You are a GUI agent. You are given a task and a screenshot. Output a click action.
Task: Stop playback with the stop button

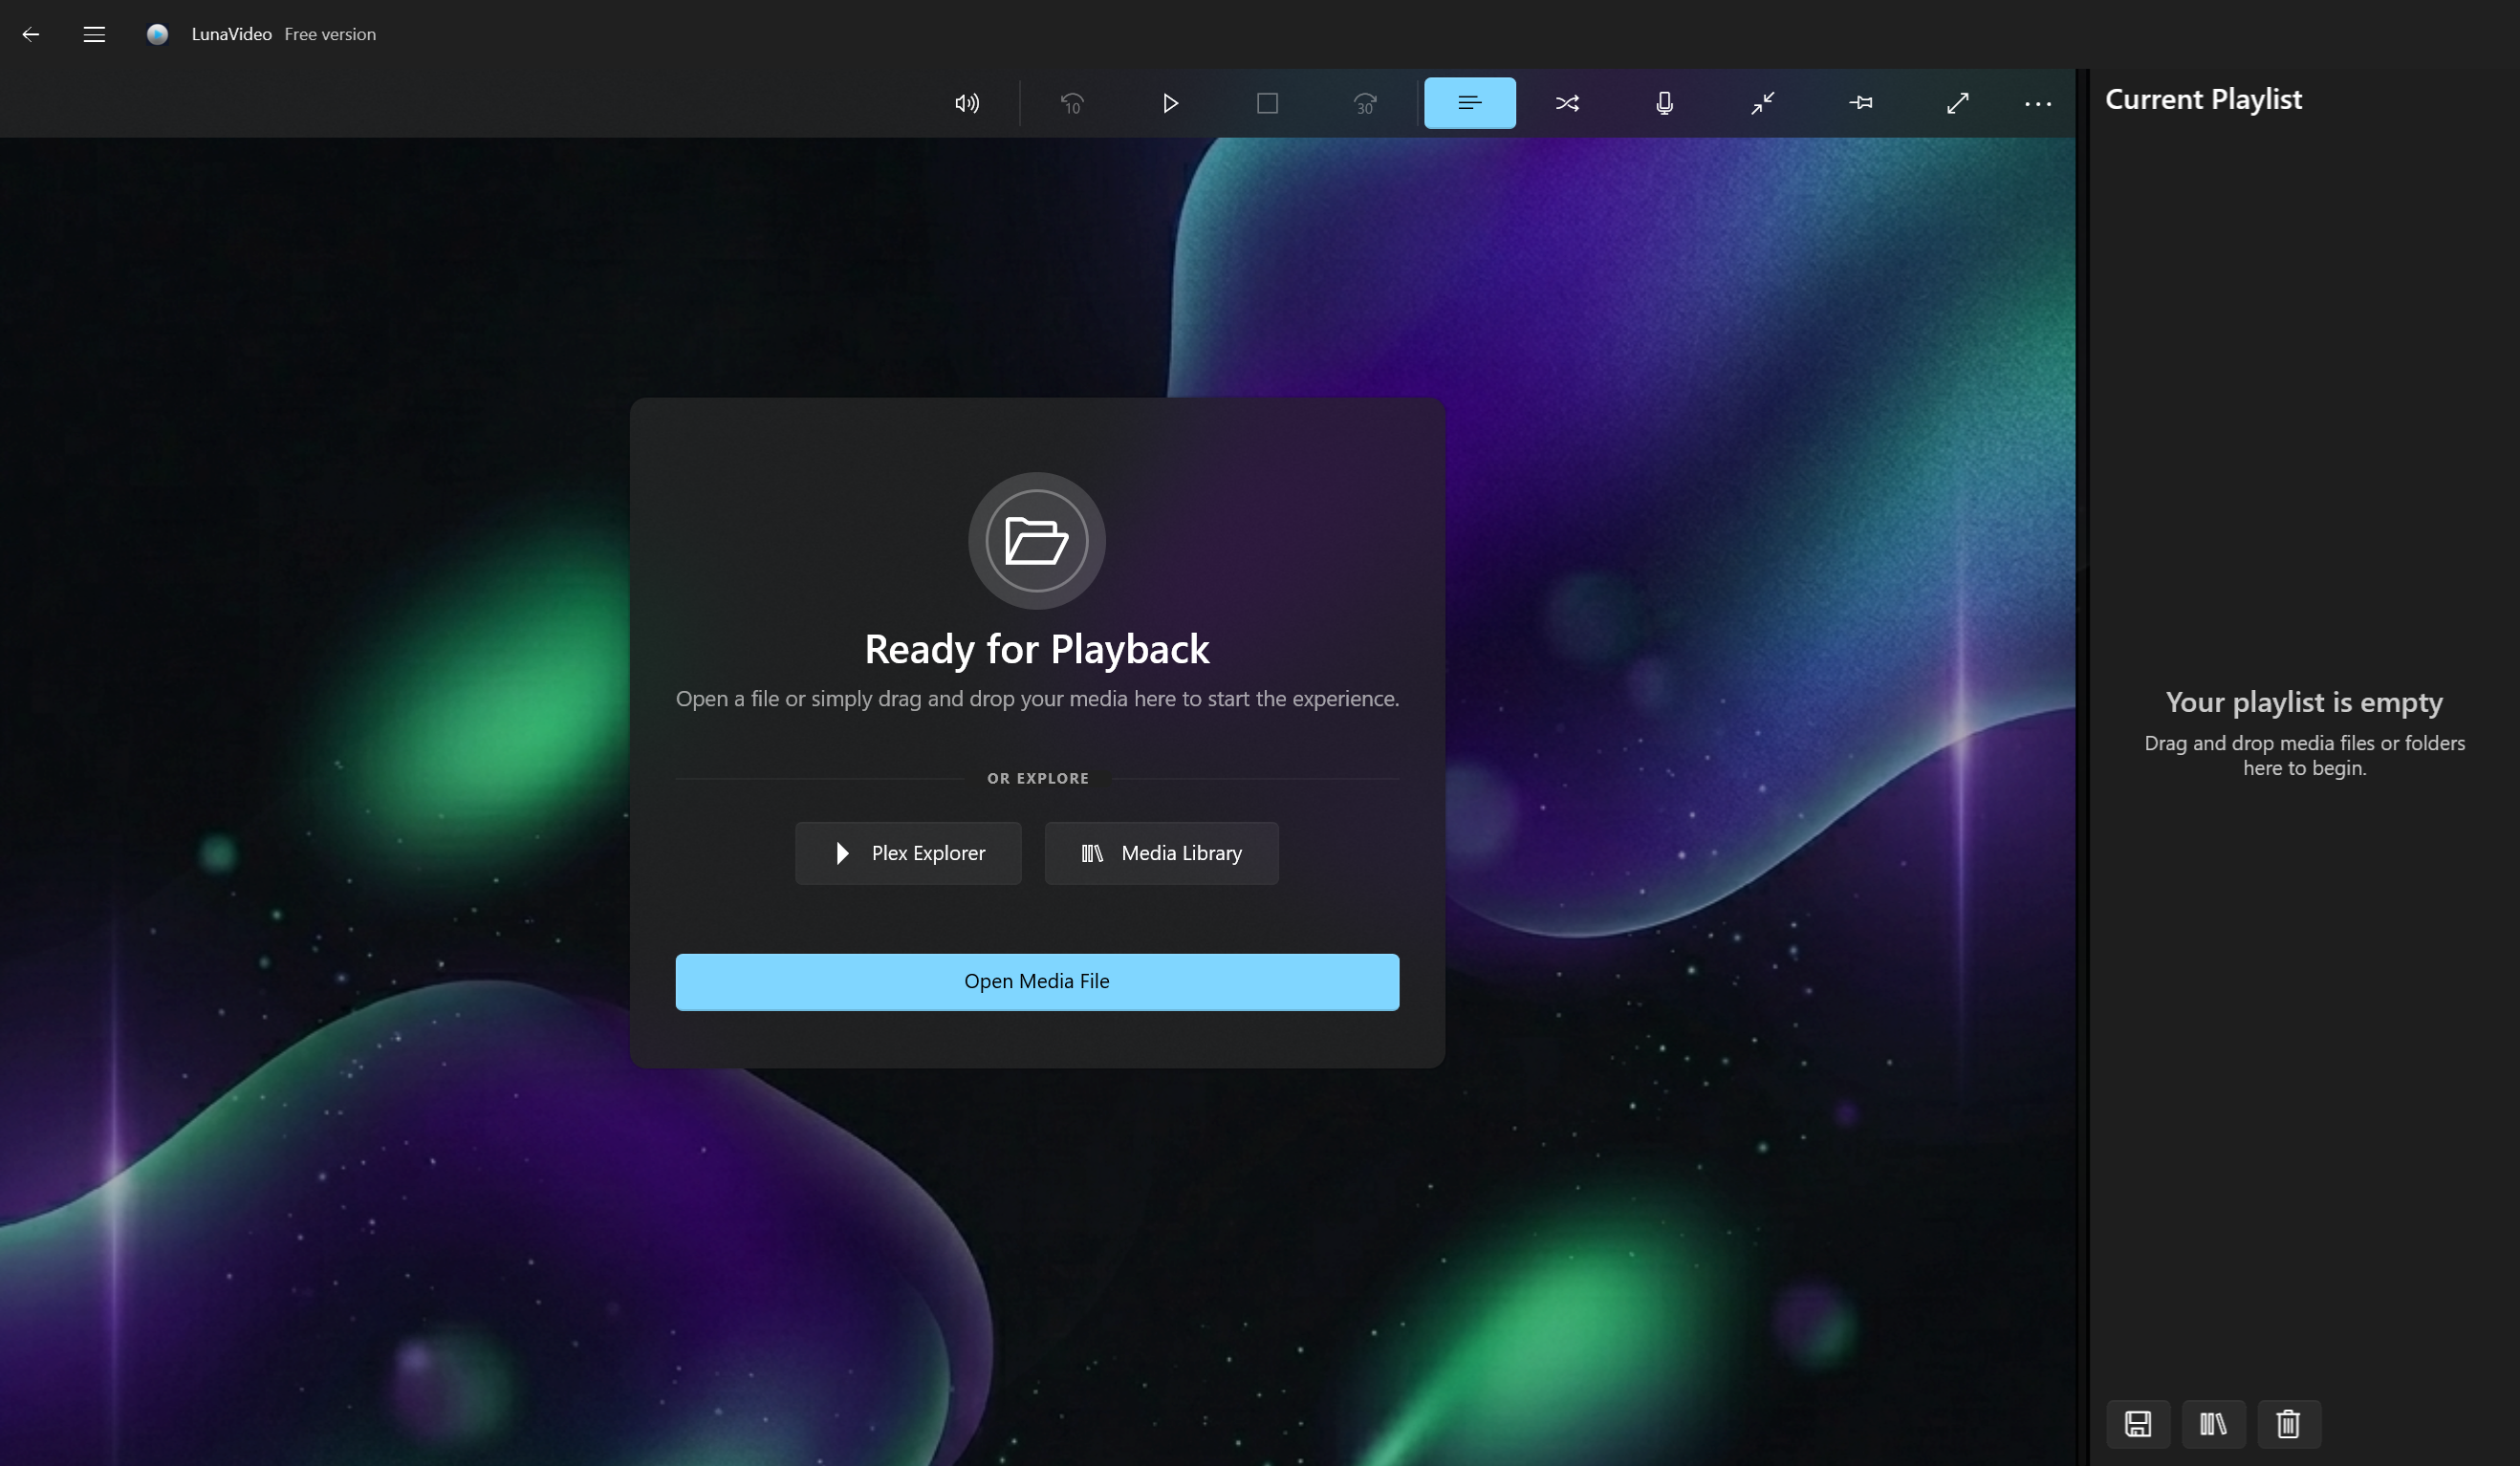(x=1267, y=103)
